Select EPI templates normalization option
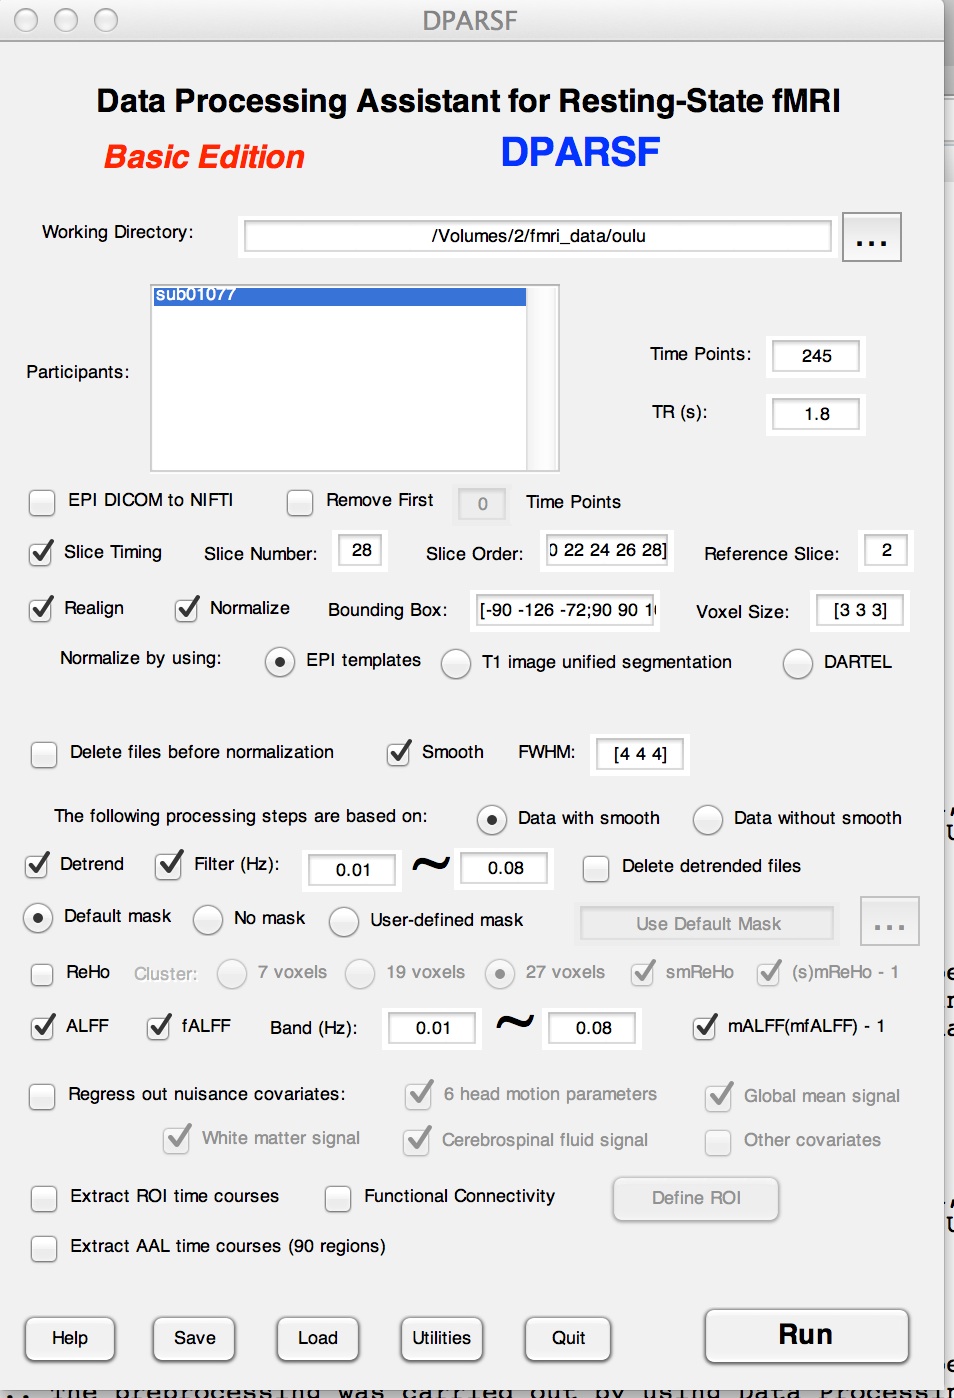This screenshot has width=954, height=1398. tap(280, 662)
